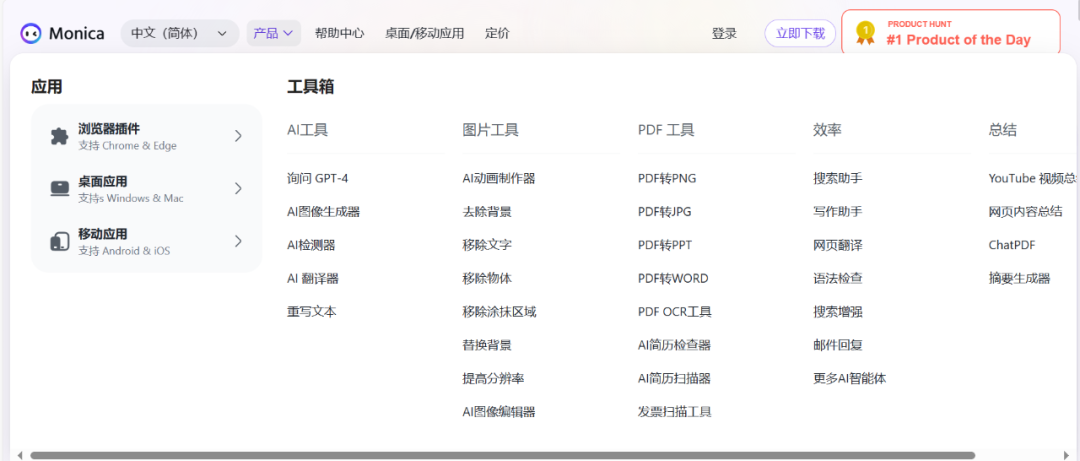Viewport: 1080px width, 461px height.
Task: Go to the 定价 page
Action: (497, 33)
